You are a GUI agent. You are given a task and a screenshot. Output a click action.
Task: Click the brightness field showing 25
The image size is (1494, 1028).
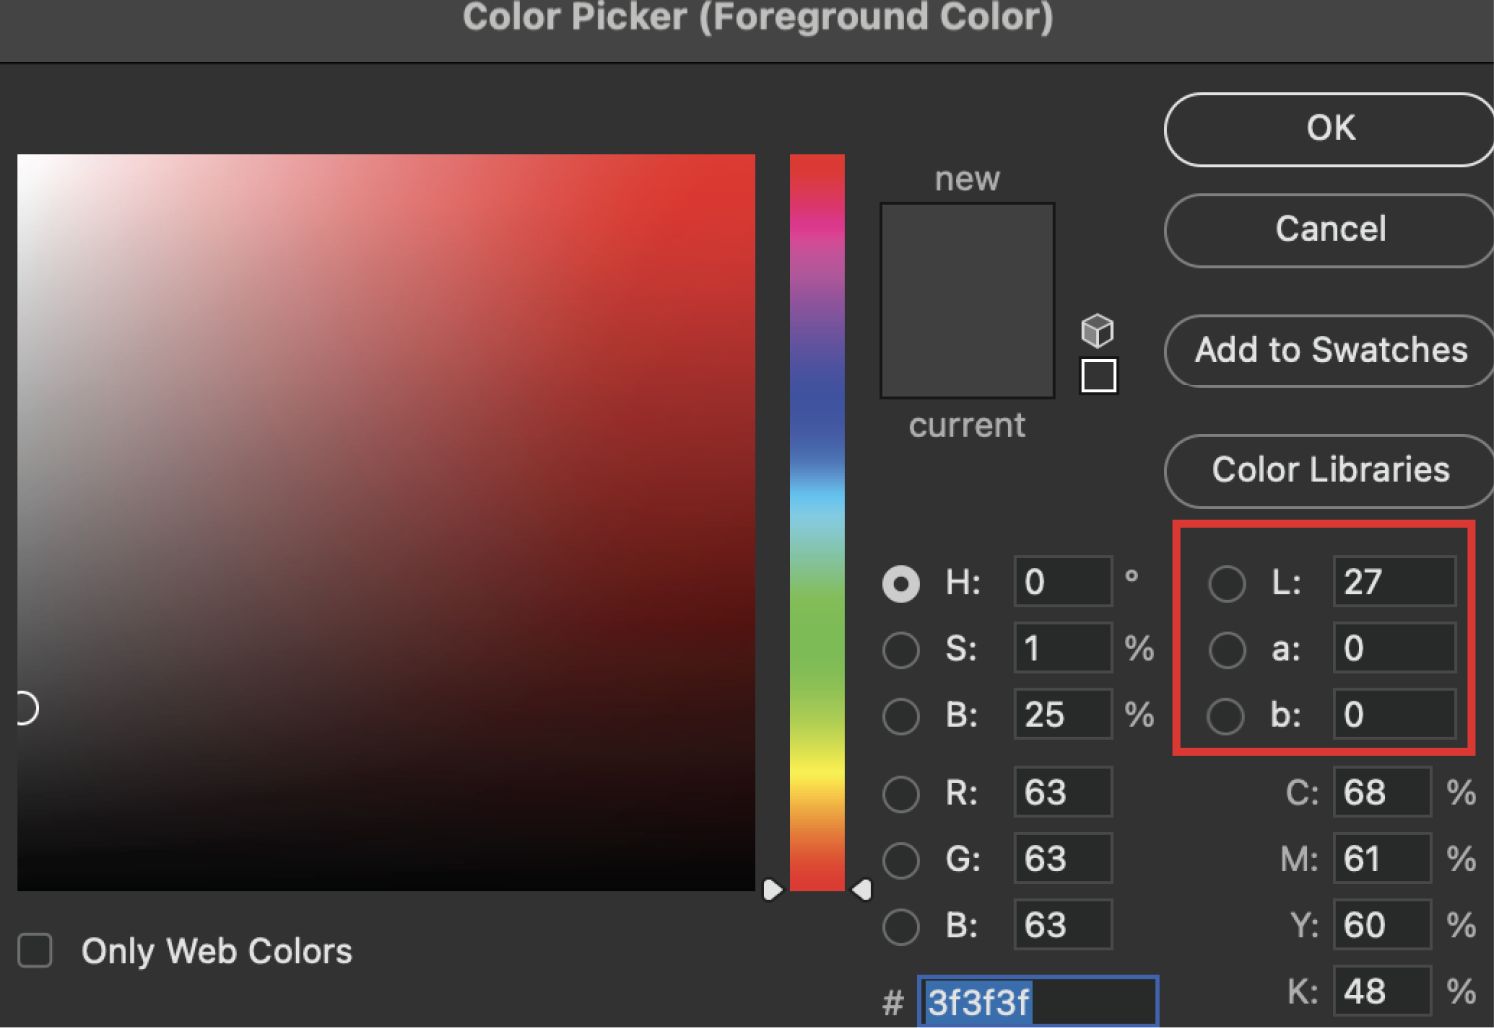[1063, 714]
